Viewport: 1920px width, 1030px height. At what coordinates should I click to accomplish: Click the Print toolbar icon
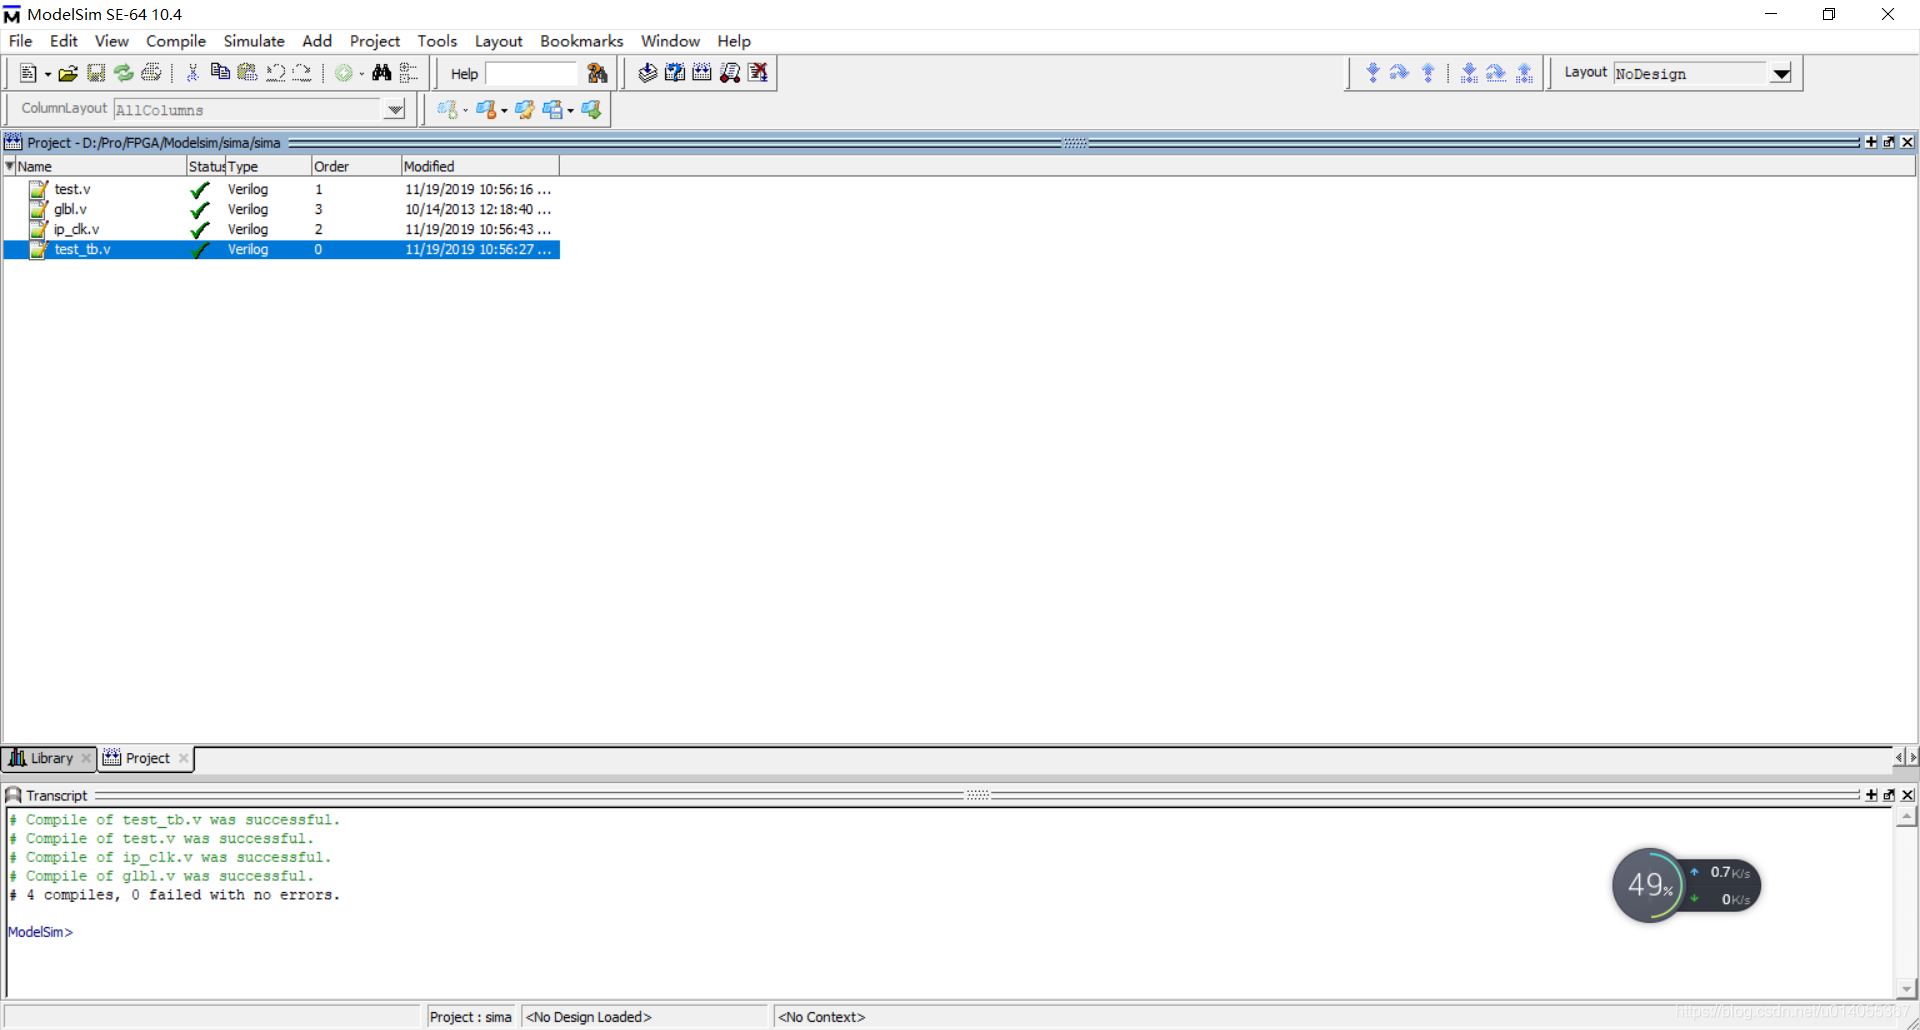click(x=151, y=73)
